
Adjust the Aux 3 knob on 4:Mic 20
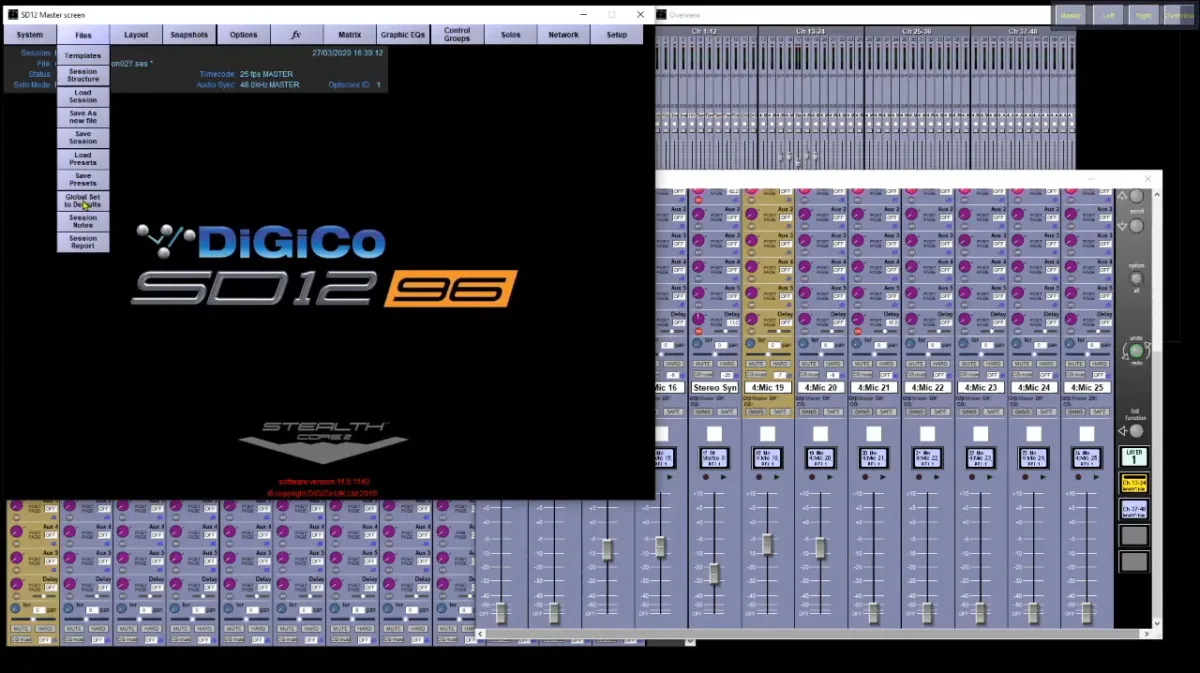tap(805, 240)
